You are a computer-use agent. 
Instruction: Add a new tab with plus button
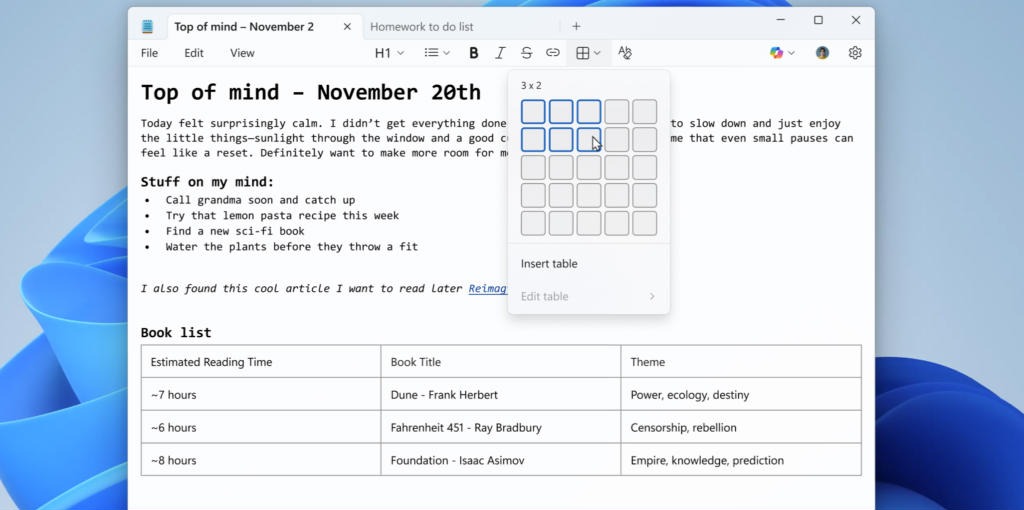tap(576, 27)
